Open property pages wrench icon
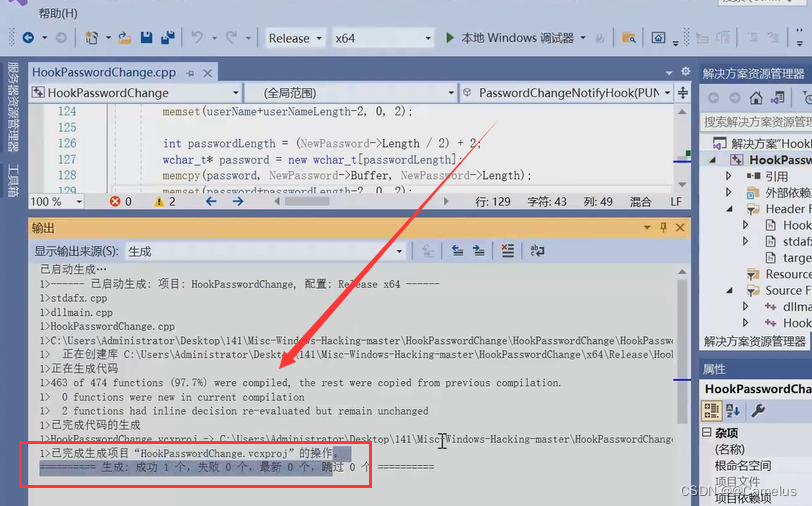 tap(758, 411)
